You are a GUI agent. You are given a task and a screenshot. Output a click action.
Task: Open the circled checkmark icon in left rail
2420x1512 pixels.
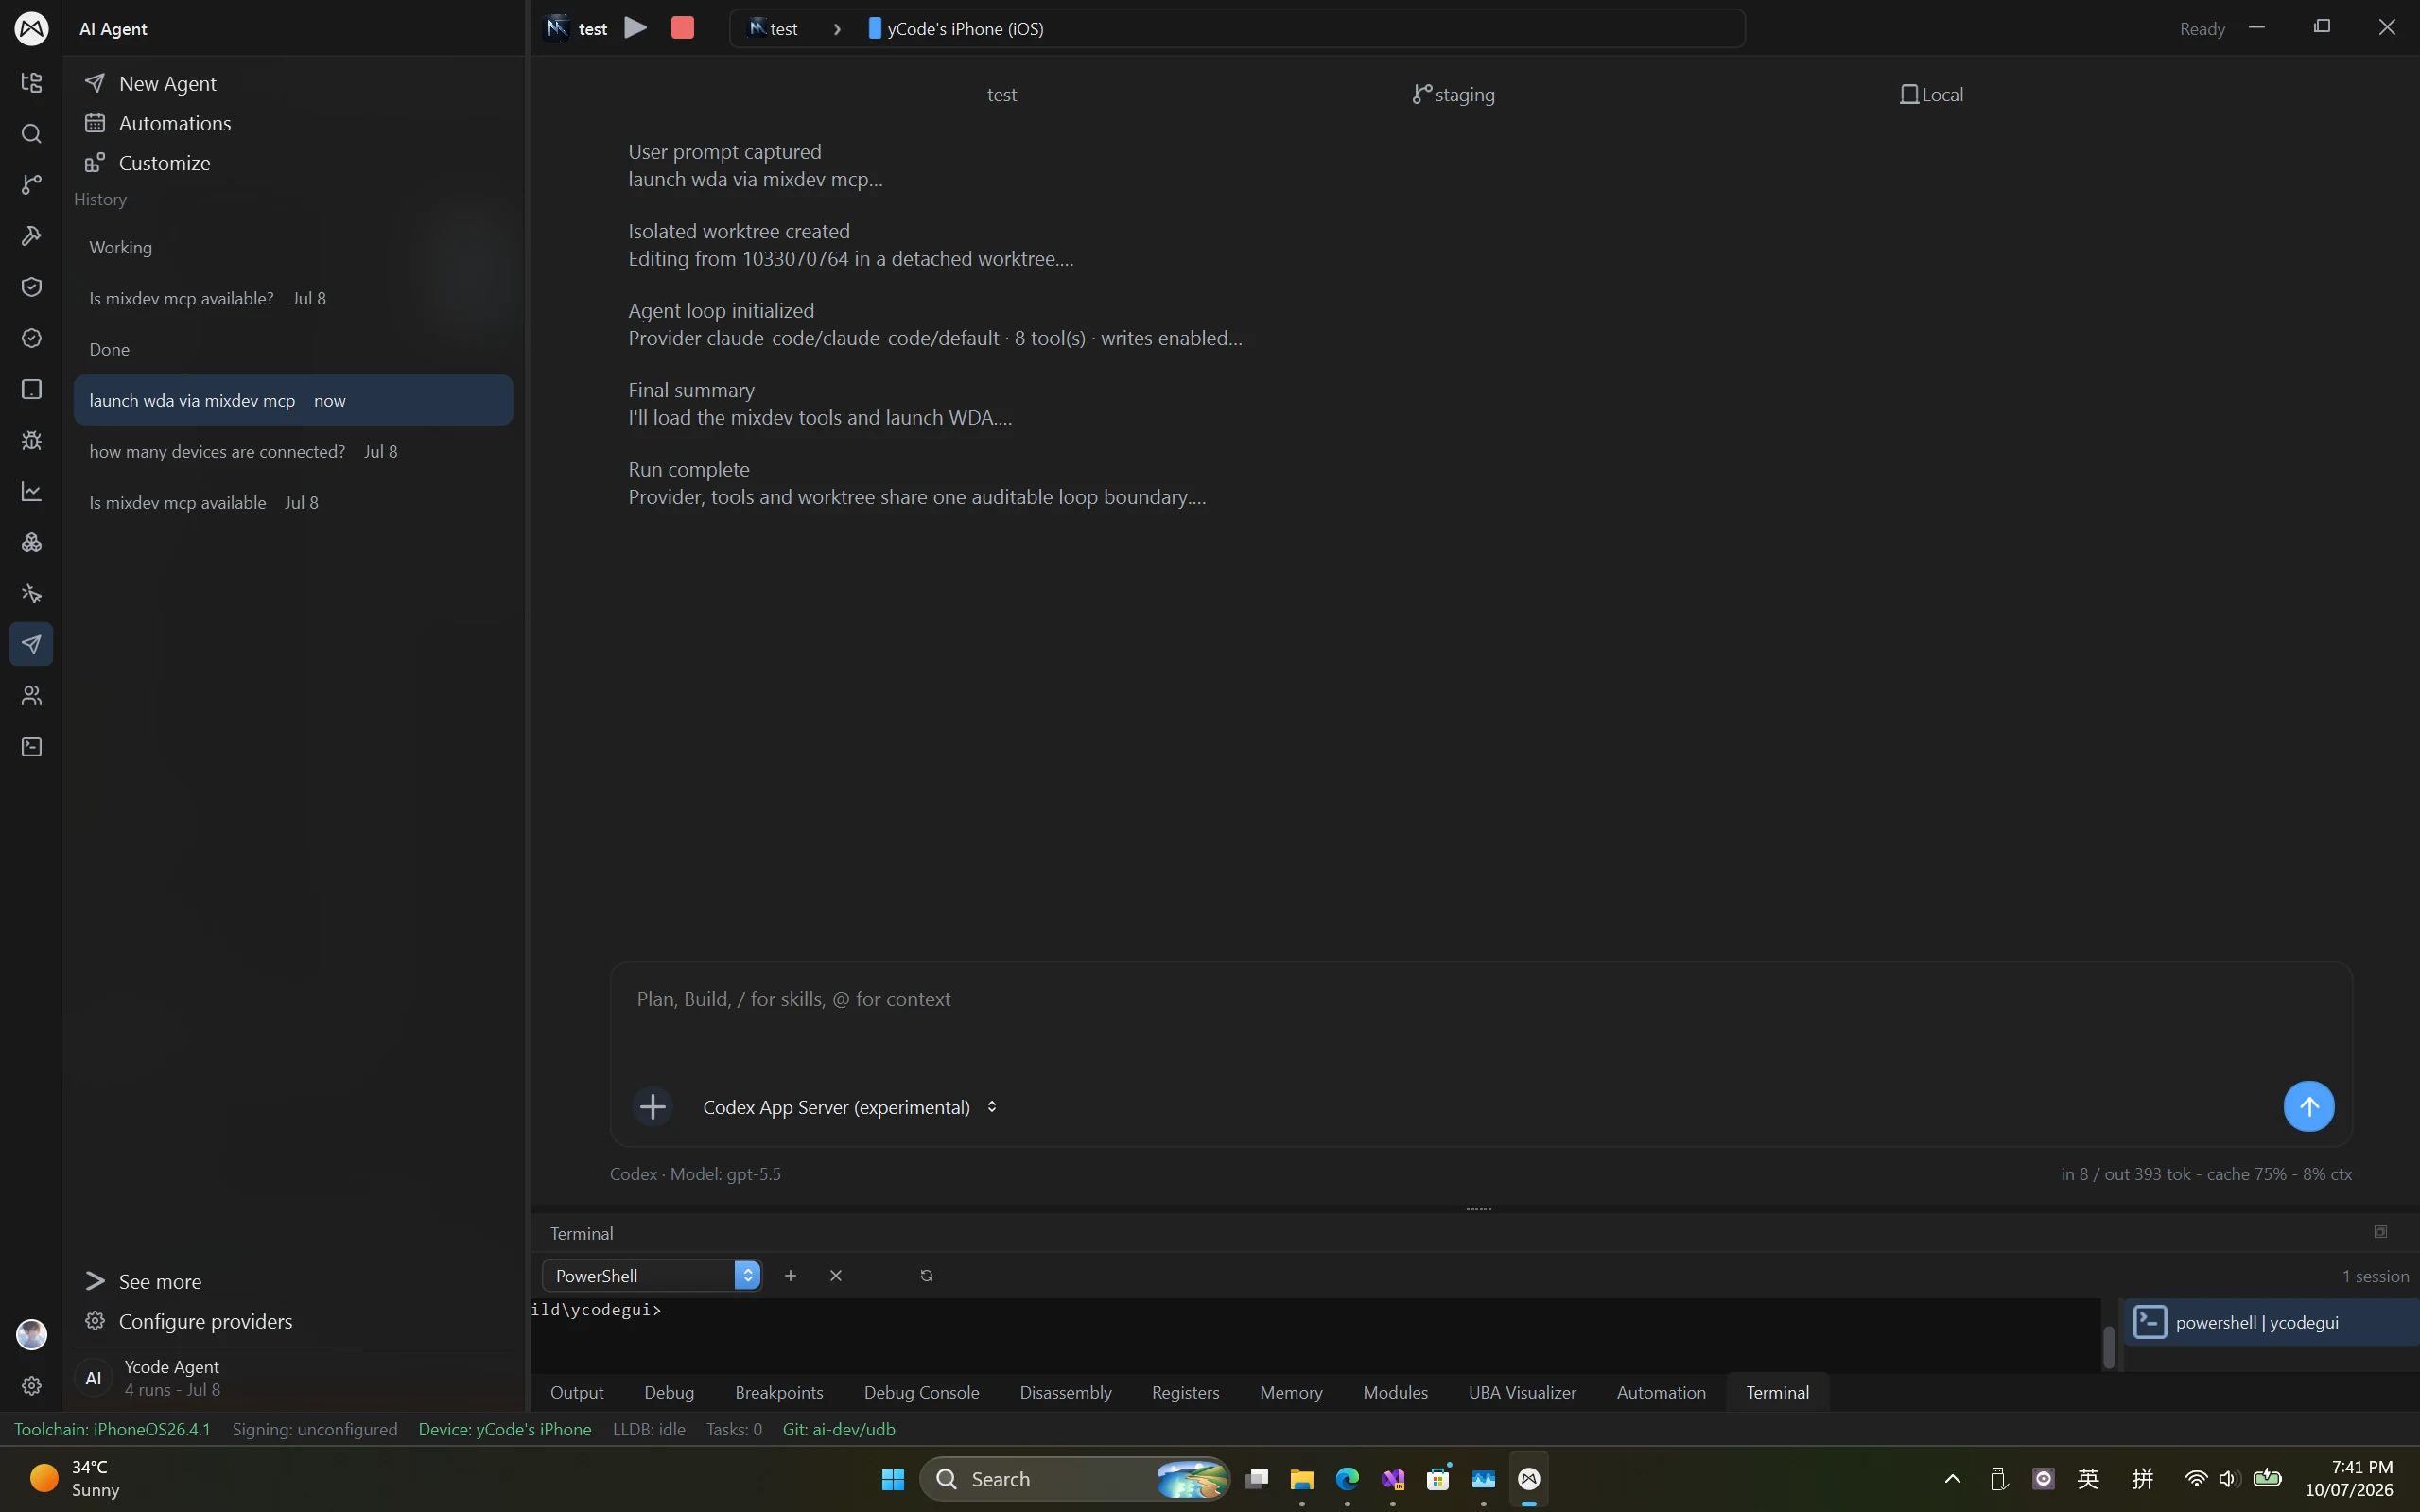pos(31,338)
